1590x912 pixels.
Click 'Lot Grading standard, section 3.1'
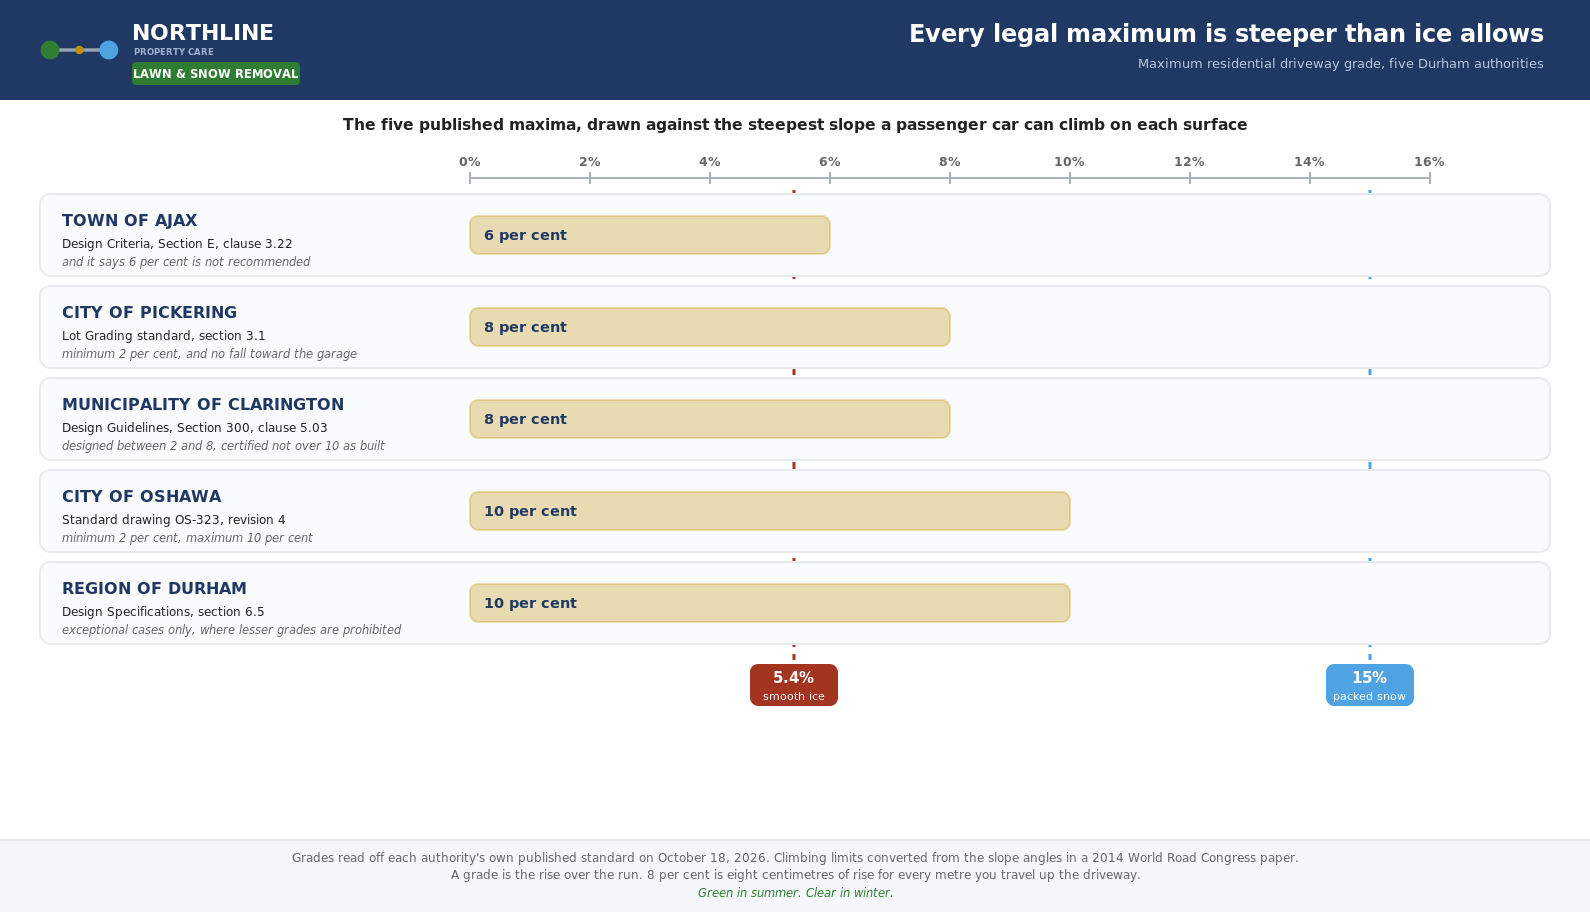(164, 336)
